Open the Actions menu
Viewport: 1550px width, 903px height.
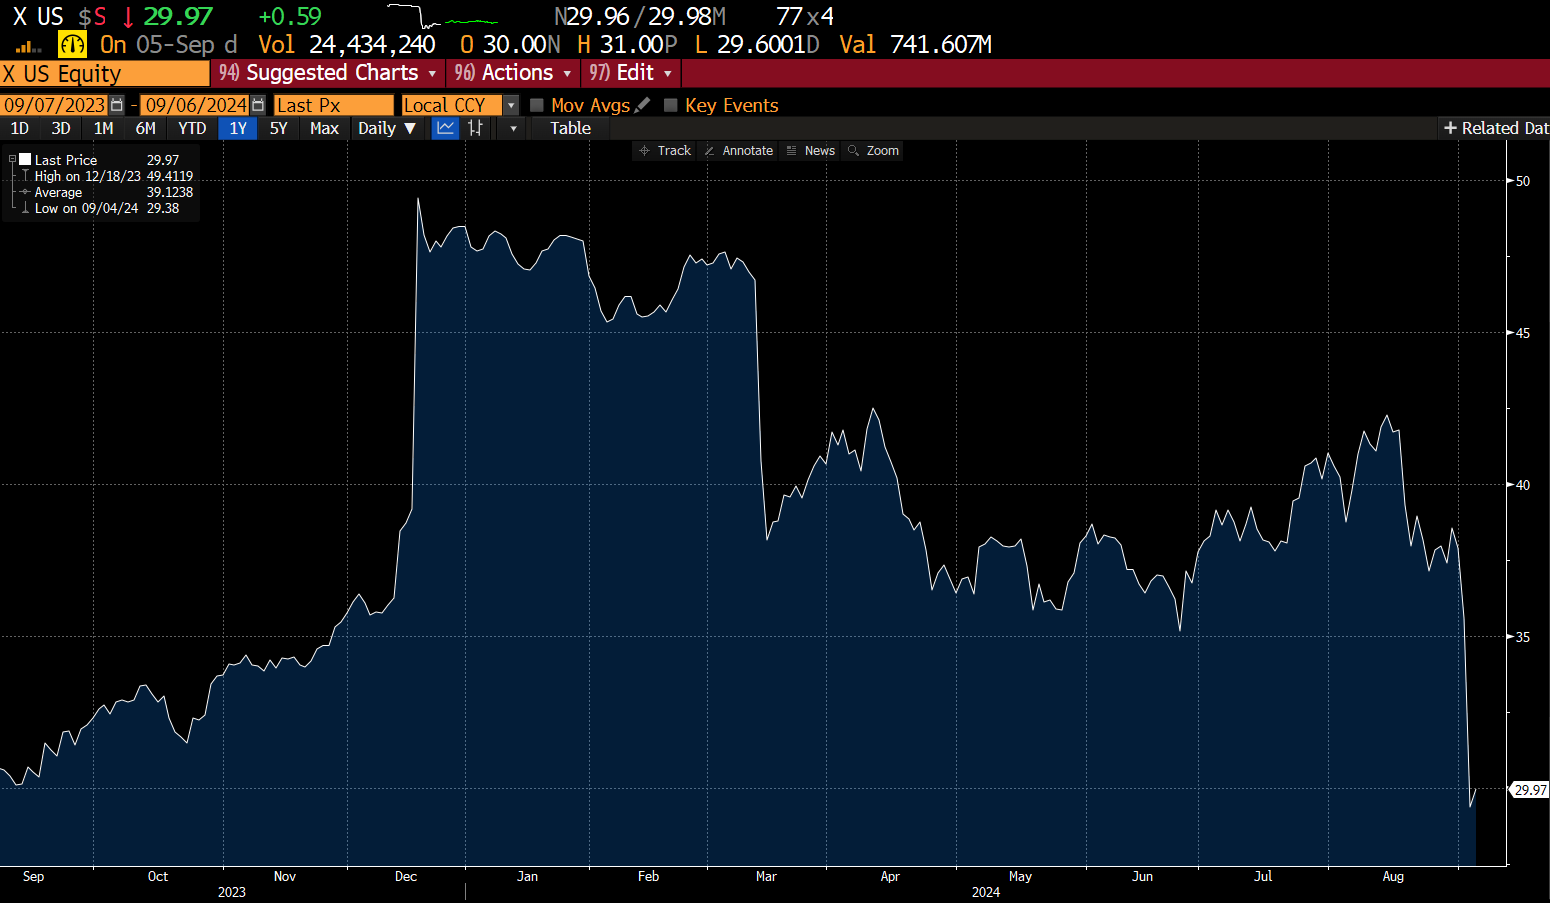click(x=513, y=73)
